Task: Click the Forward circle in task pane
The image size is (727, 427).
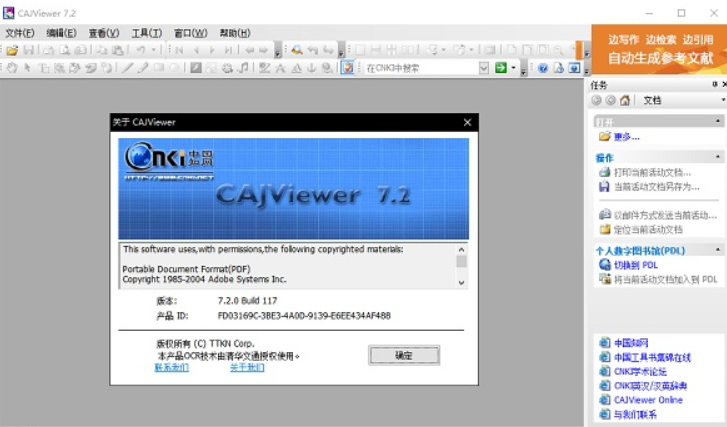Action: point(611,100)
